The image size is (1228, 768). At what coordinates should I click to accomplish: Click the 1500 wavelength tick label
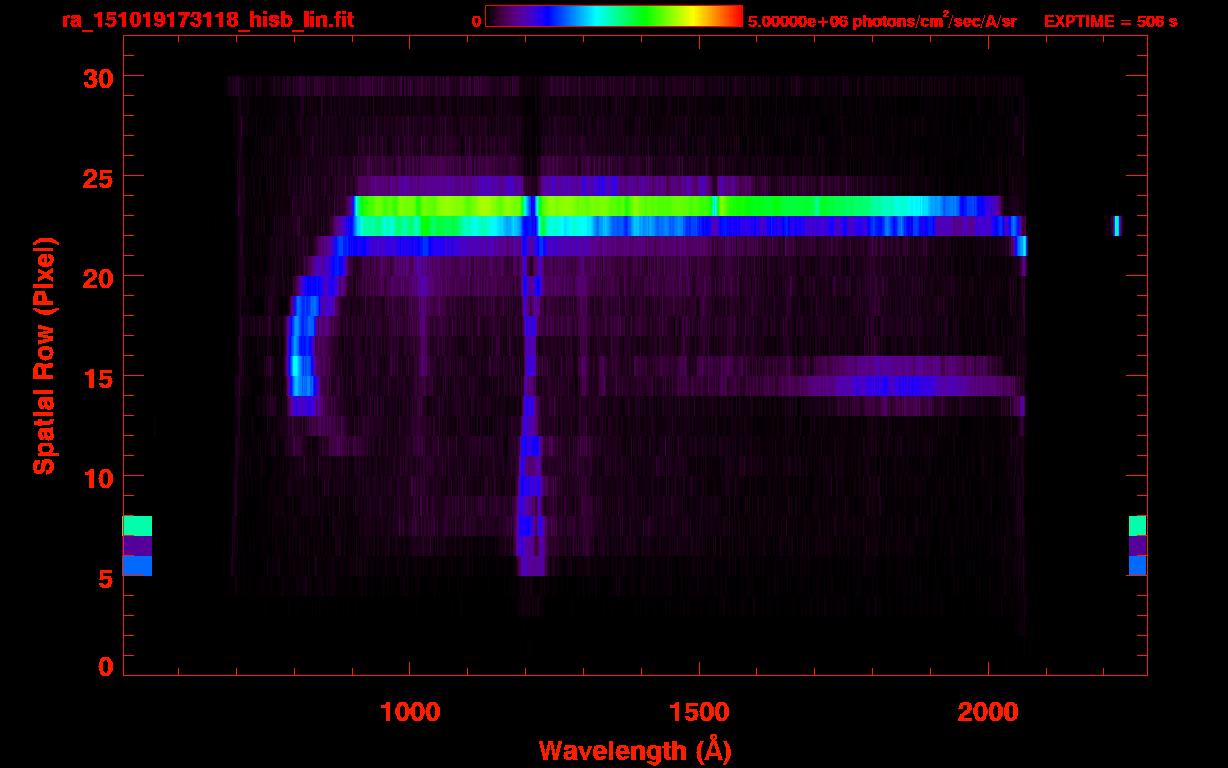pos(699,712)
